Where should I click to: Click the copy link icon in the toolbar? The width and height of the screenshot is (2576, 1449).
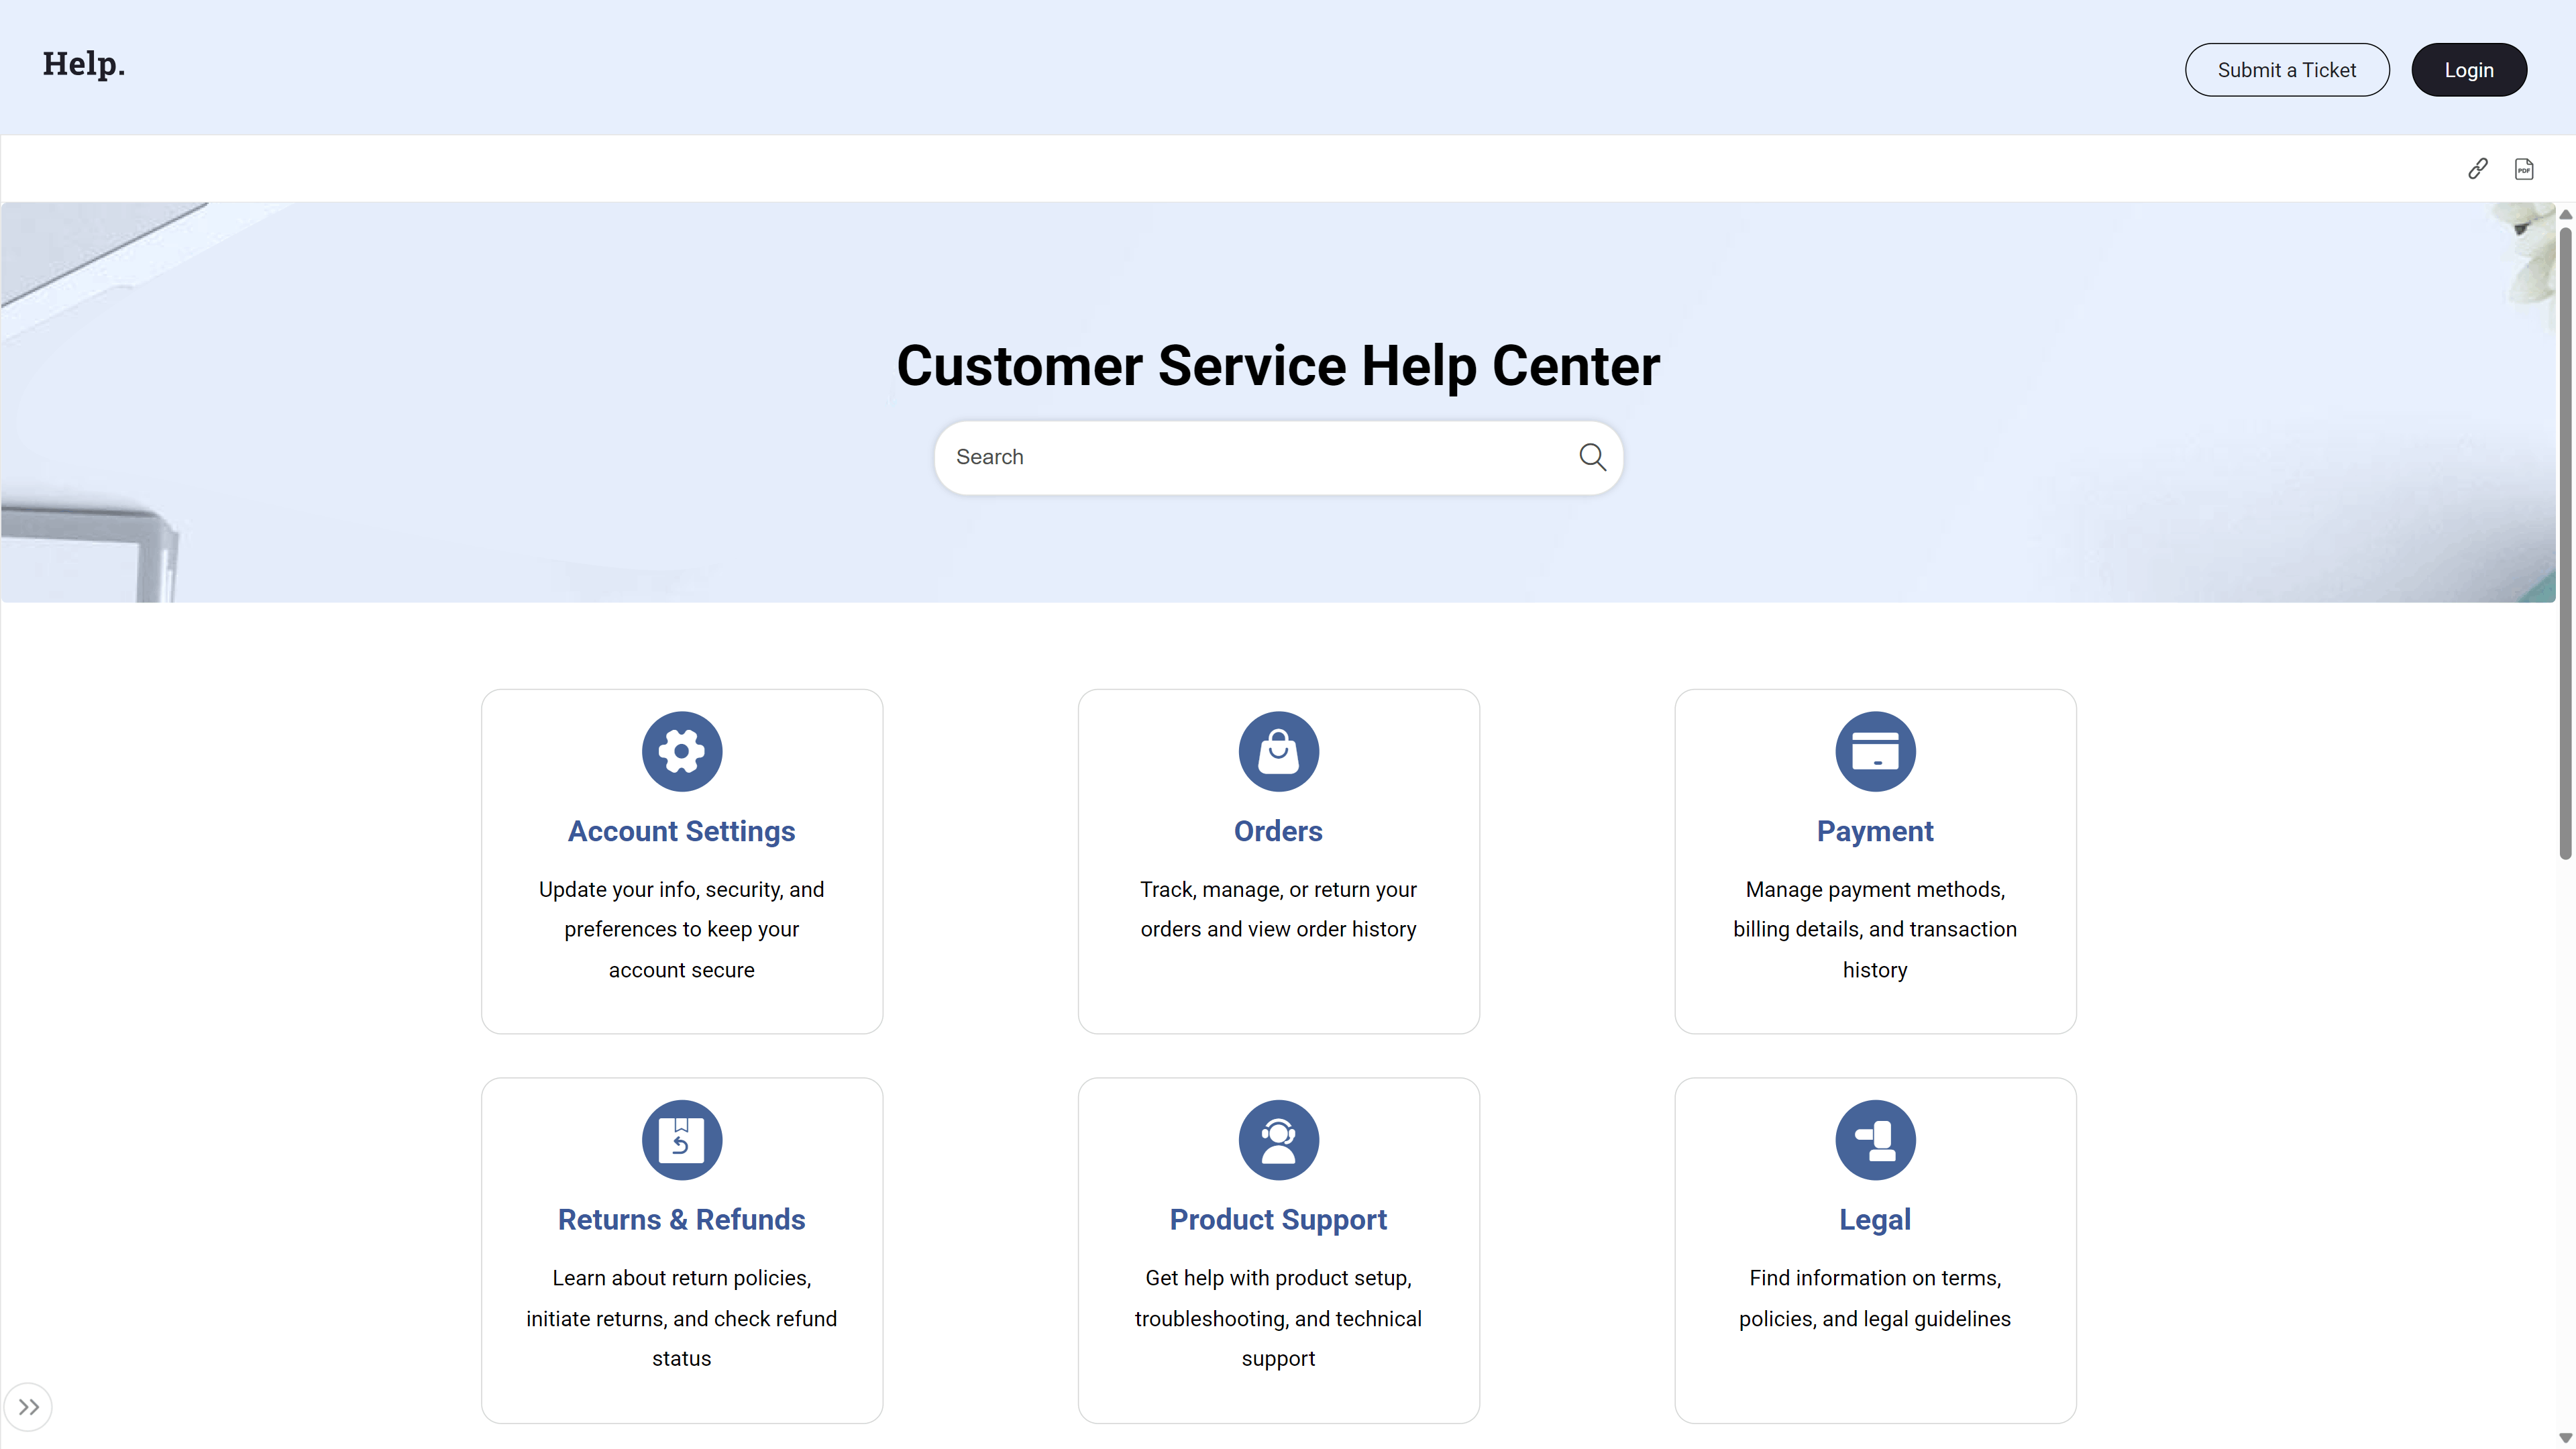(2477, 168)
